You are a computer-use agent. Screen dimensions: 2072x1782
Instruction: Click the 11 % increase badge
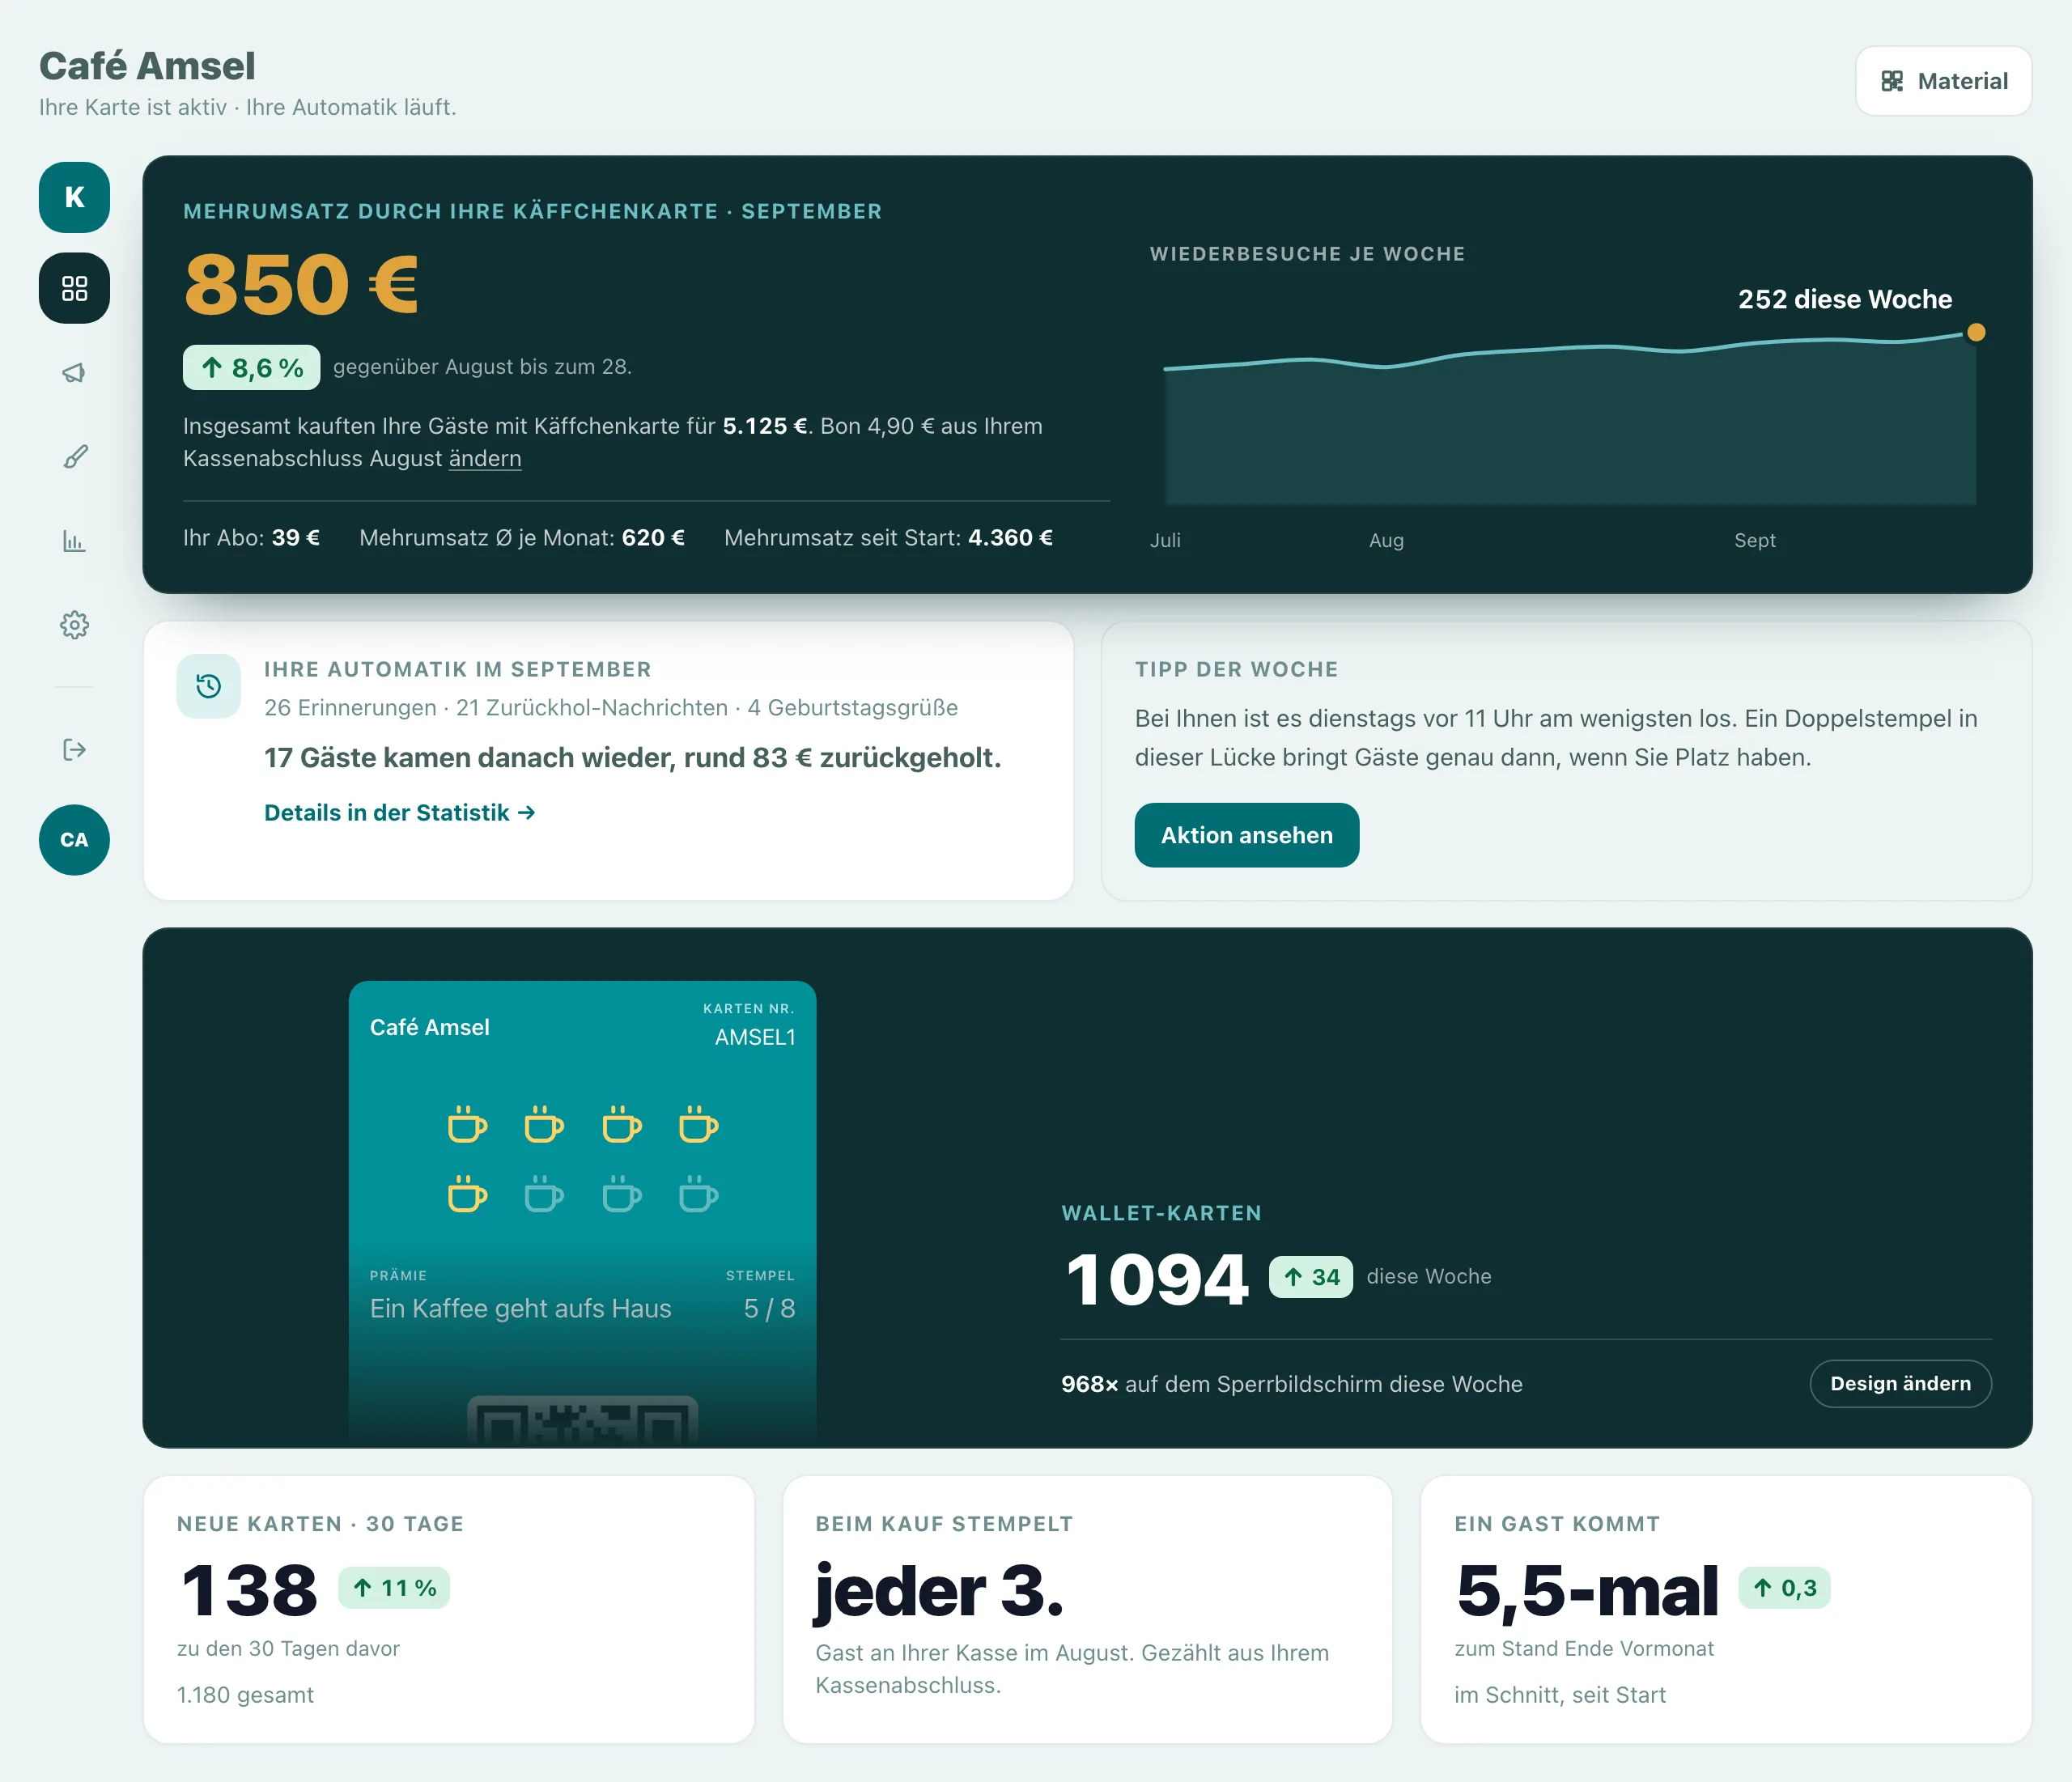pyautogui.click(x=394, y=1588)
